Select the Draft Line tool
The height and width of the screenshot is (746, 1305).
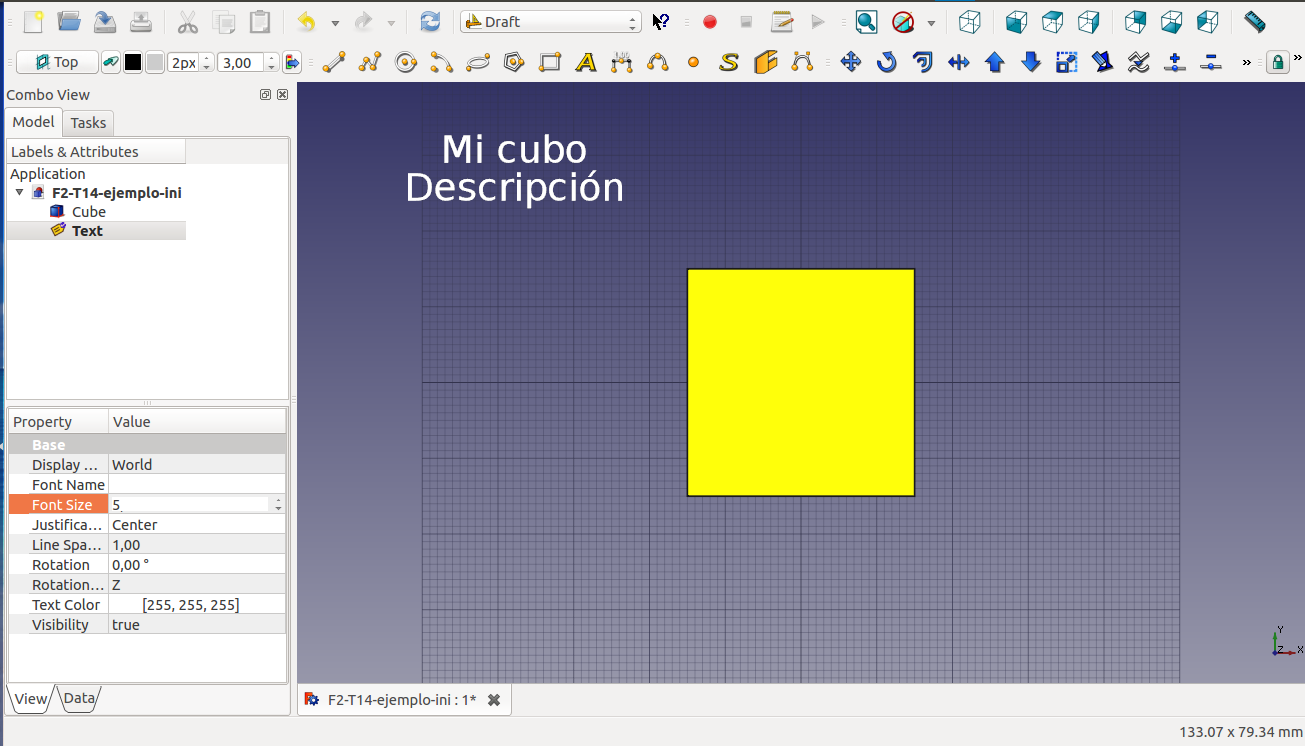click(x=333, y=63)
